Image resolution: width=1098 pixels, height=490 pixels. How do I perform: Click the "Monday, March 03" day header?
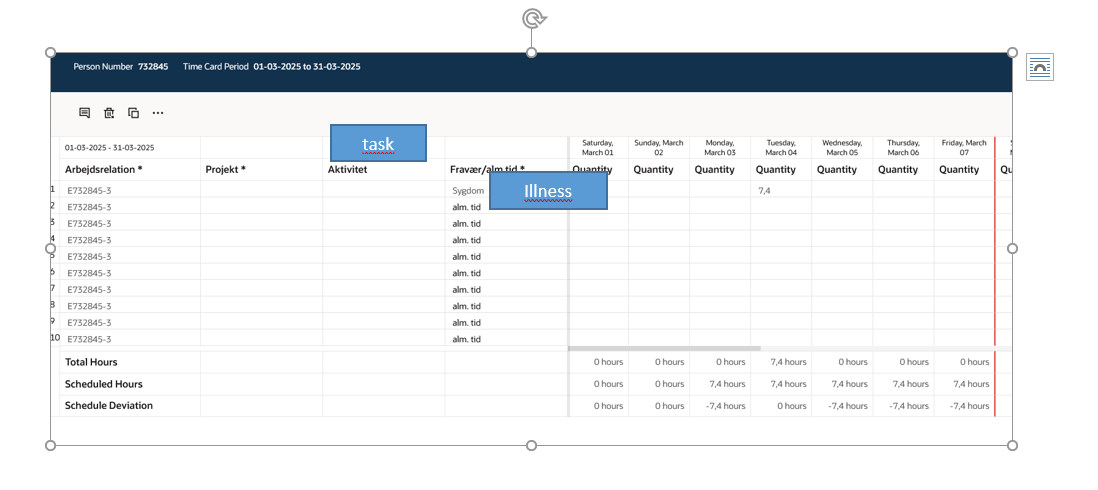720,148
